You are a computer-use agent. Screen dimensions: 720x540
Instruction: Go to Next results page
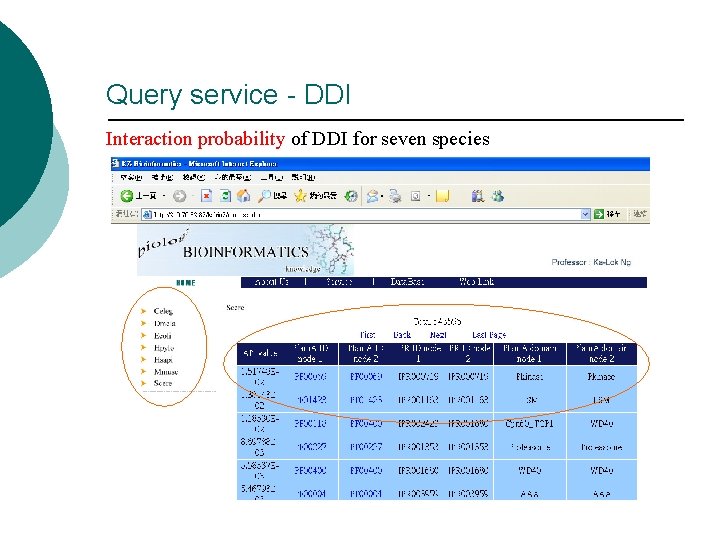click(x=438, y=335)
